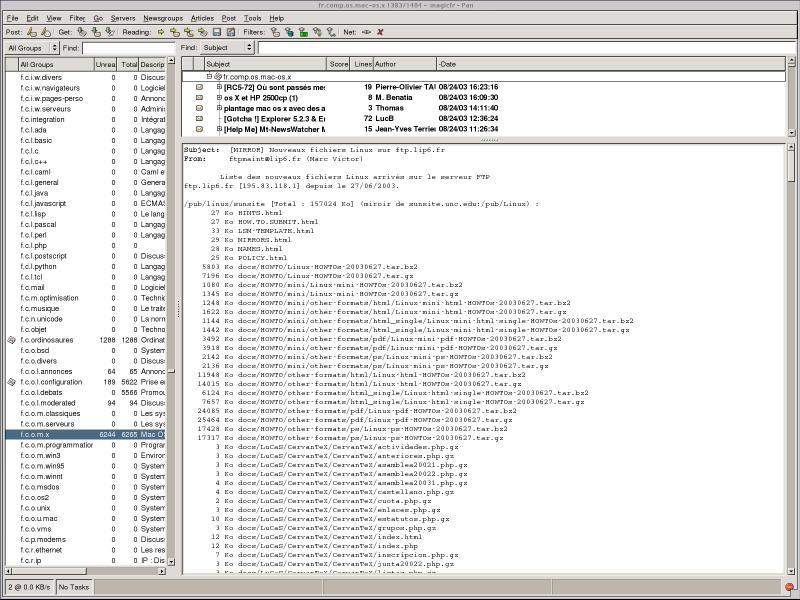Open the Articles menu

point(201,18)
